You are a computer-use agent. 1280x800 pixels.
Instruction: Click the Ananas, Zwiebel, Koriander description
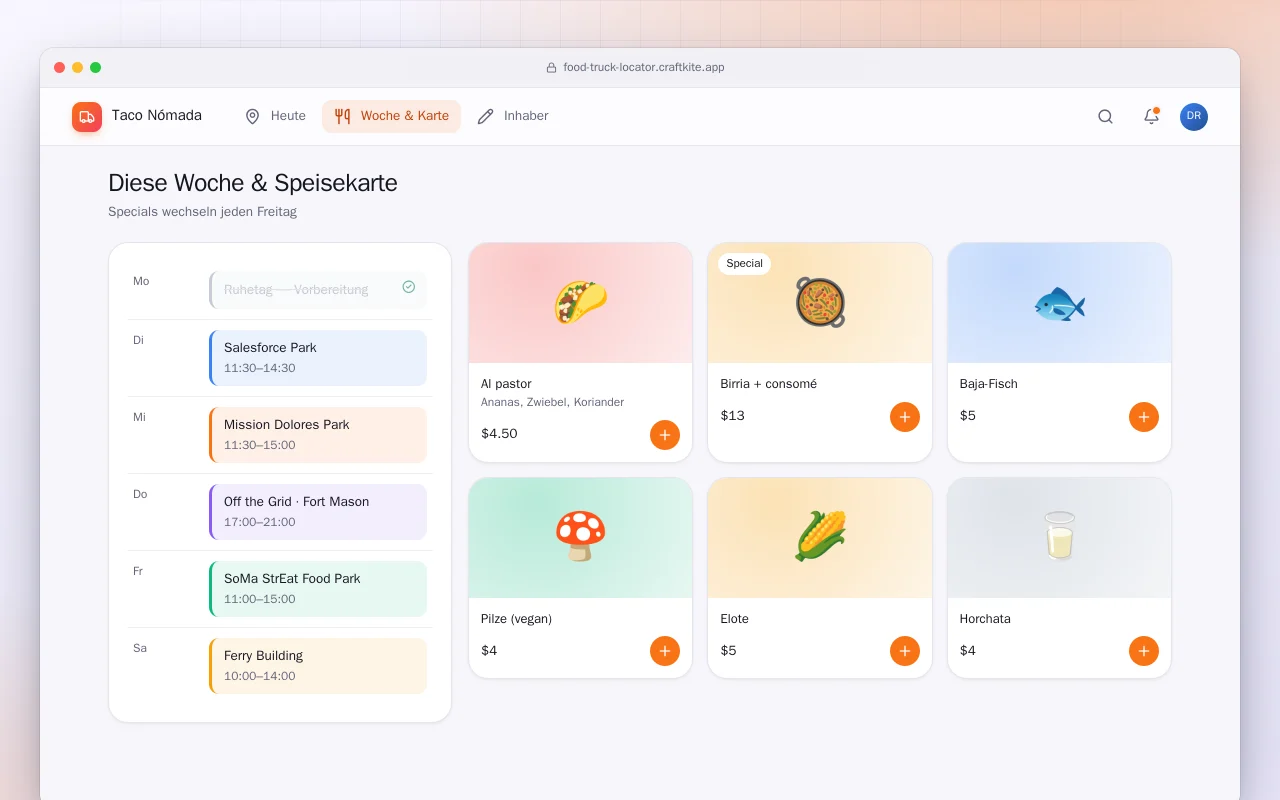click(552, 402)
